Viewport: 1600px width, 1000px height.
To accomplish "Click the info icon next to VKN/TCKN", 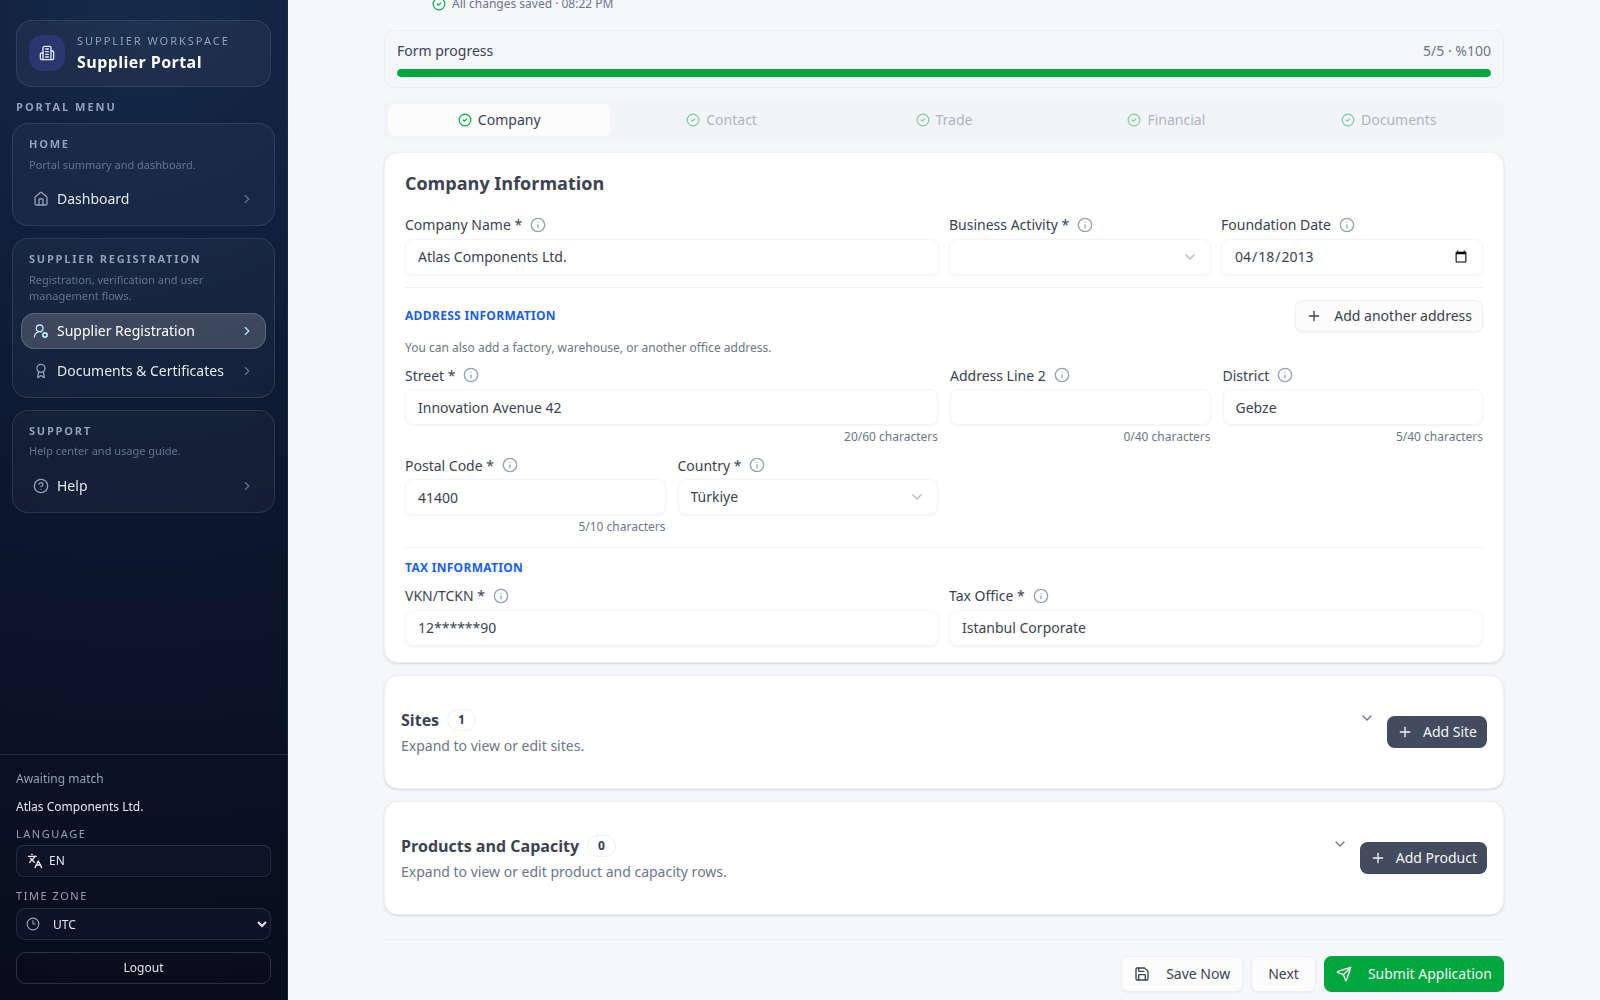I will click(501, 596).
